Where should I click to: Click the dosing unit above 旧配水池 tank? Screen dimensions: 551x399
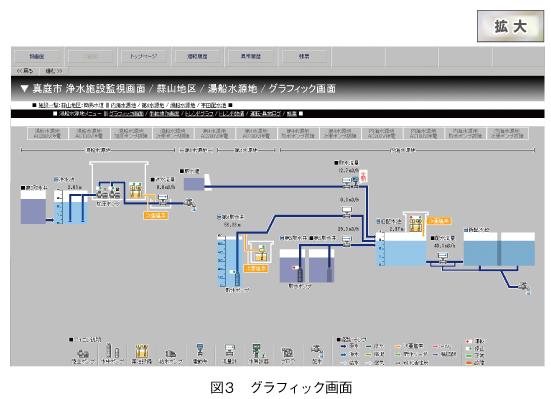click(x=416, y=223)
